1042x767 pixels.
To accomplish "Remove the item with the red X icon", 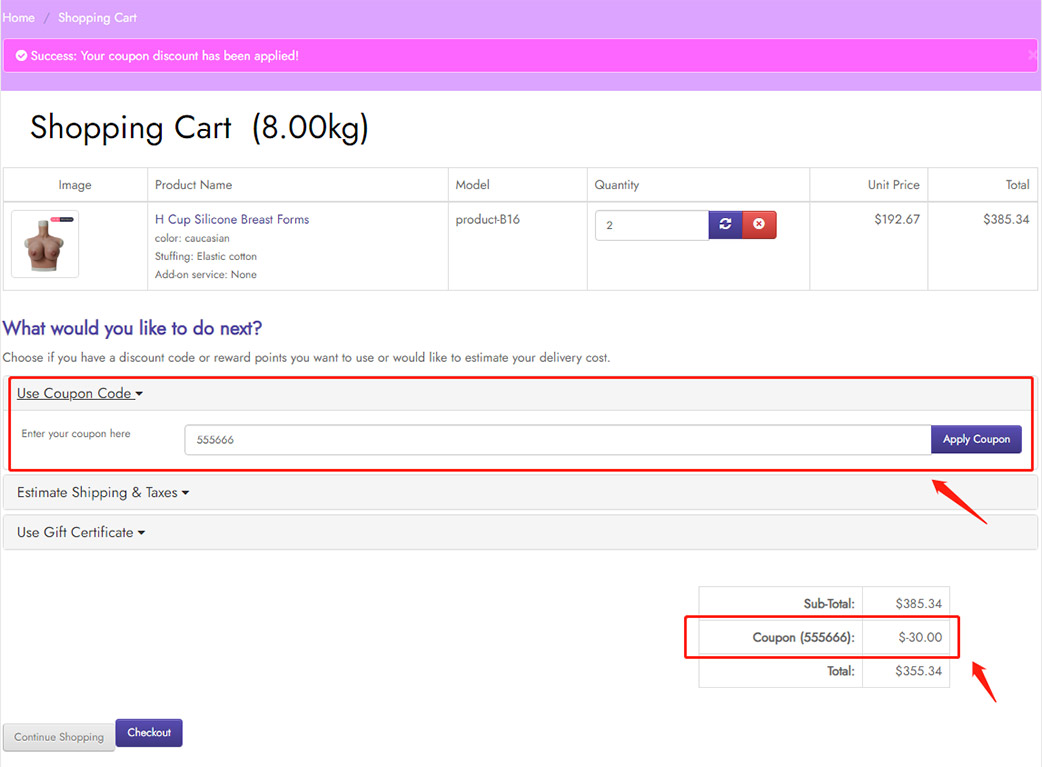I will click(759, 225).
